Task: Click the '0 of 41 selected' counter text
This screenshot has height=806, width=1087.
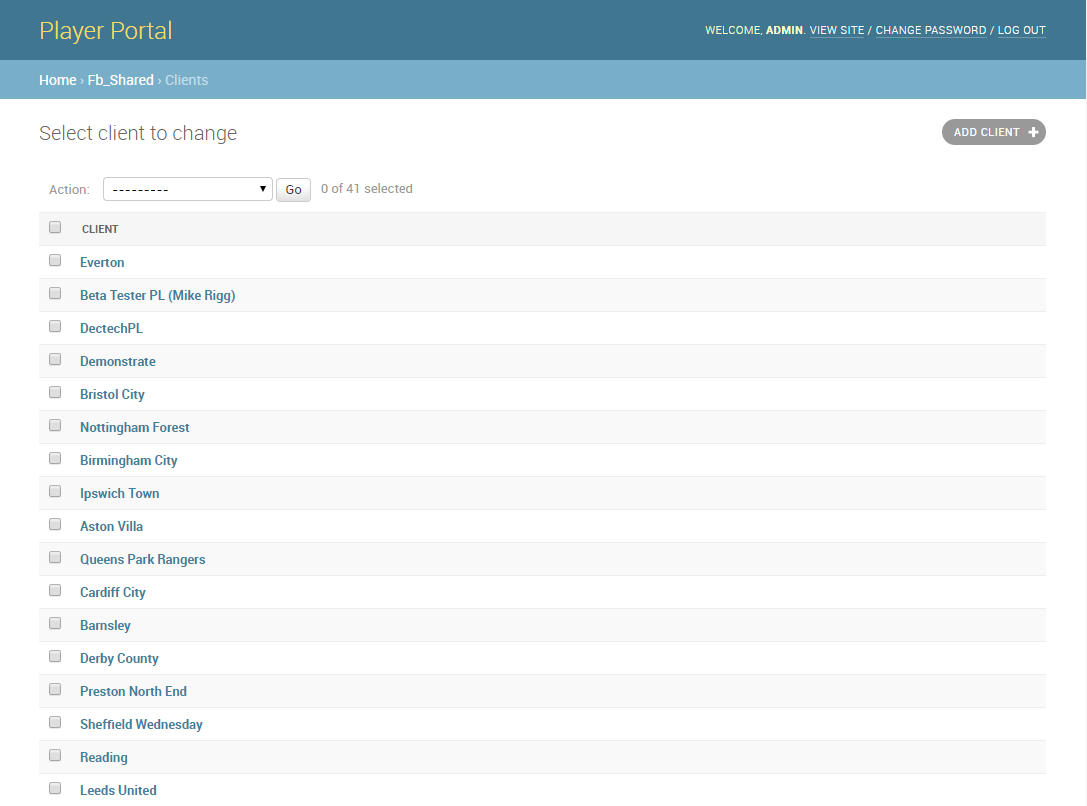Action: (367, 189)
